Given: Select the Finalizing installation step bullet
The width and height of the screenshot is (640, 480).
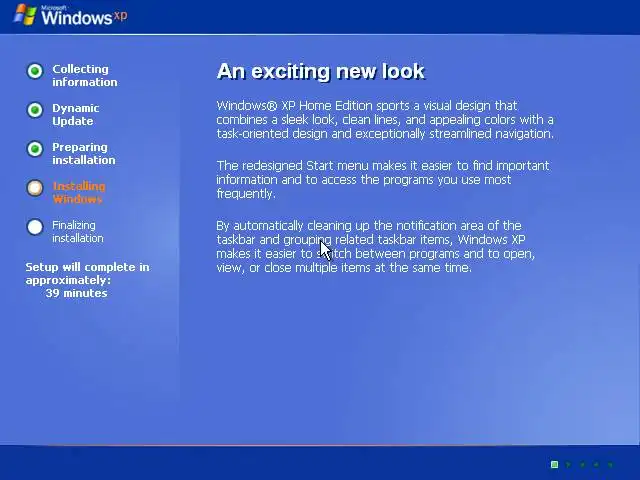Looking at the screenshot, I should coord(35,227).
